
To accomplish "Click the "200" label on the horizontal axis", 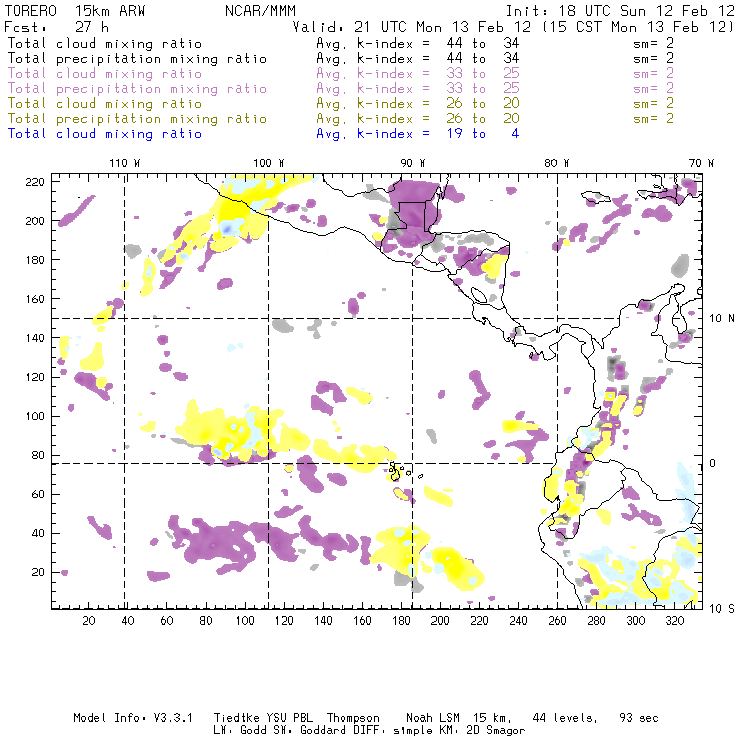I will pyautogui.click(x=440, y=621).
